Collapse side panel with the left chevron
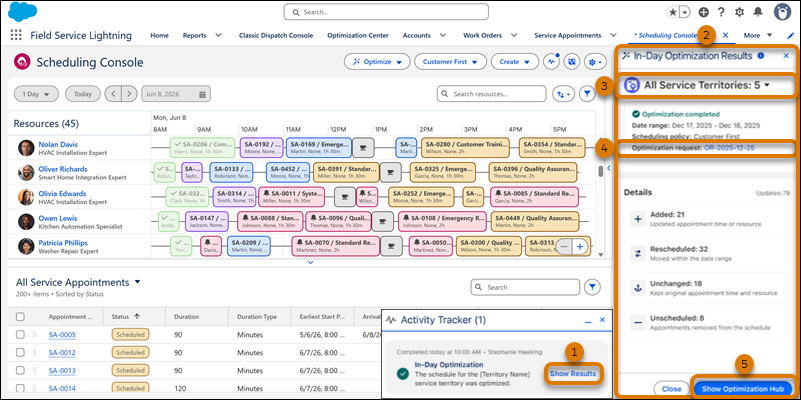This screenshot has width=801, height=400. [608, 167]
